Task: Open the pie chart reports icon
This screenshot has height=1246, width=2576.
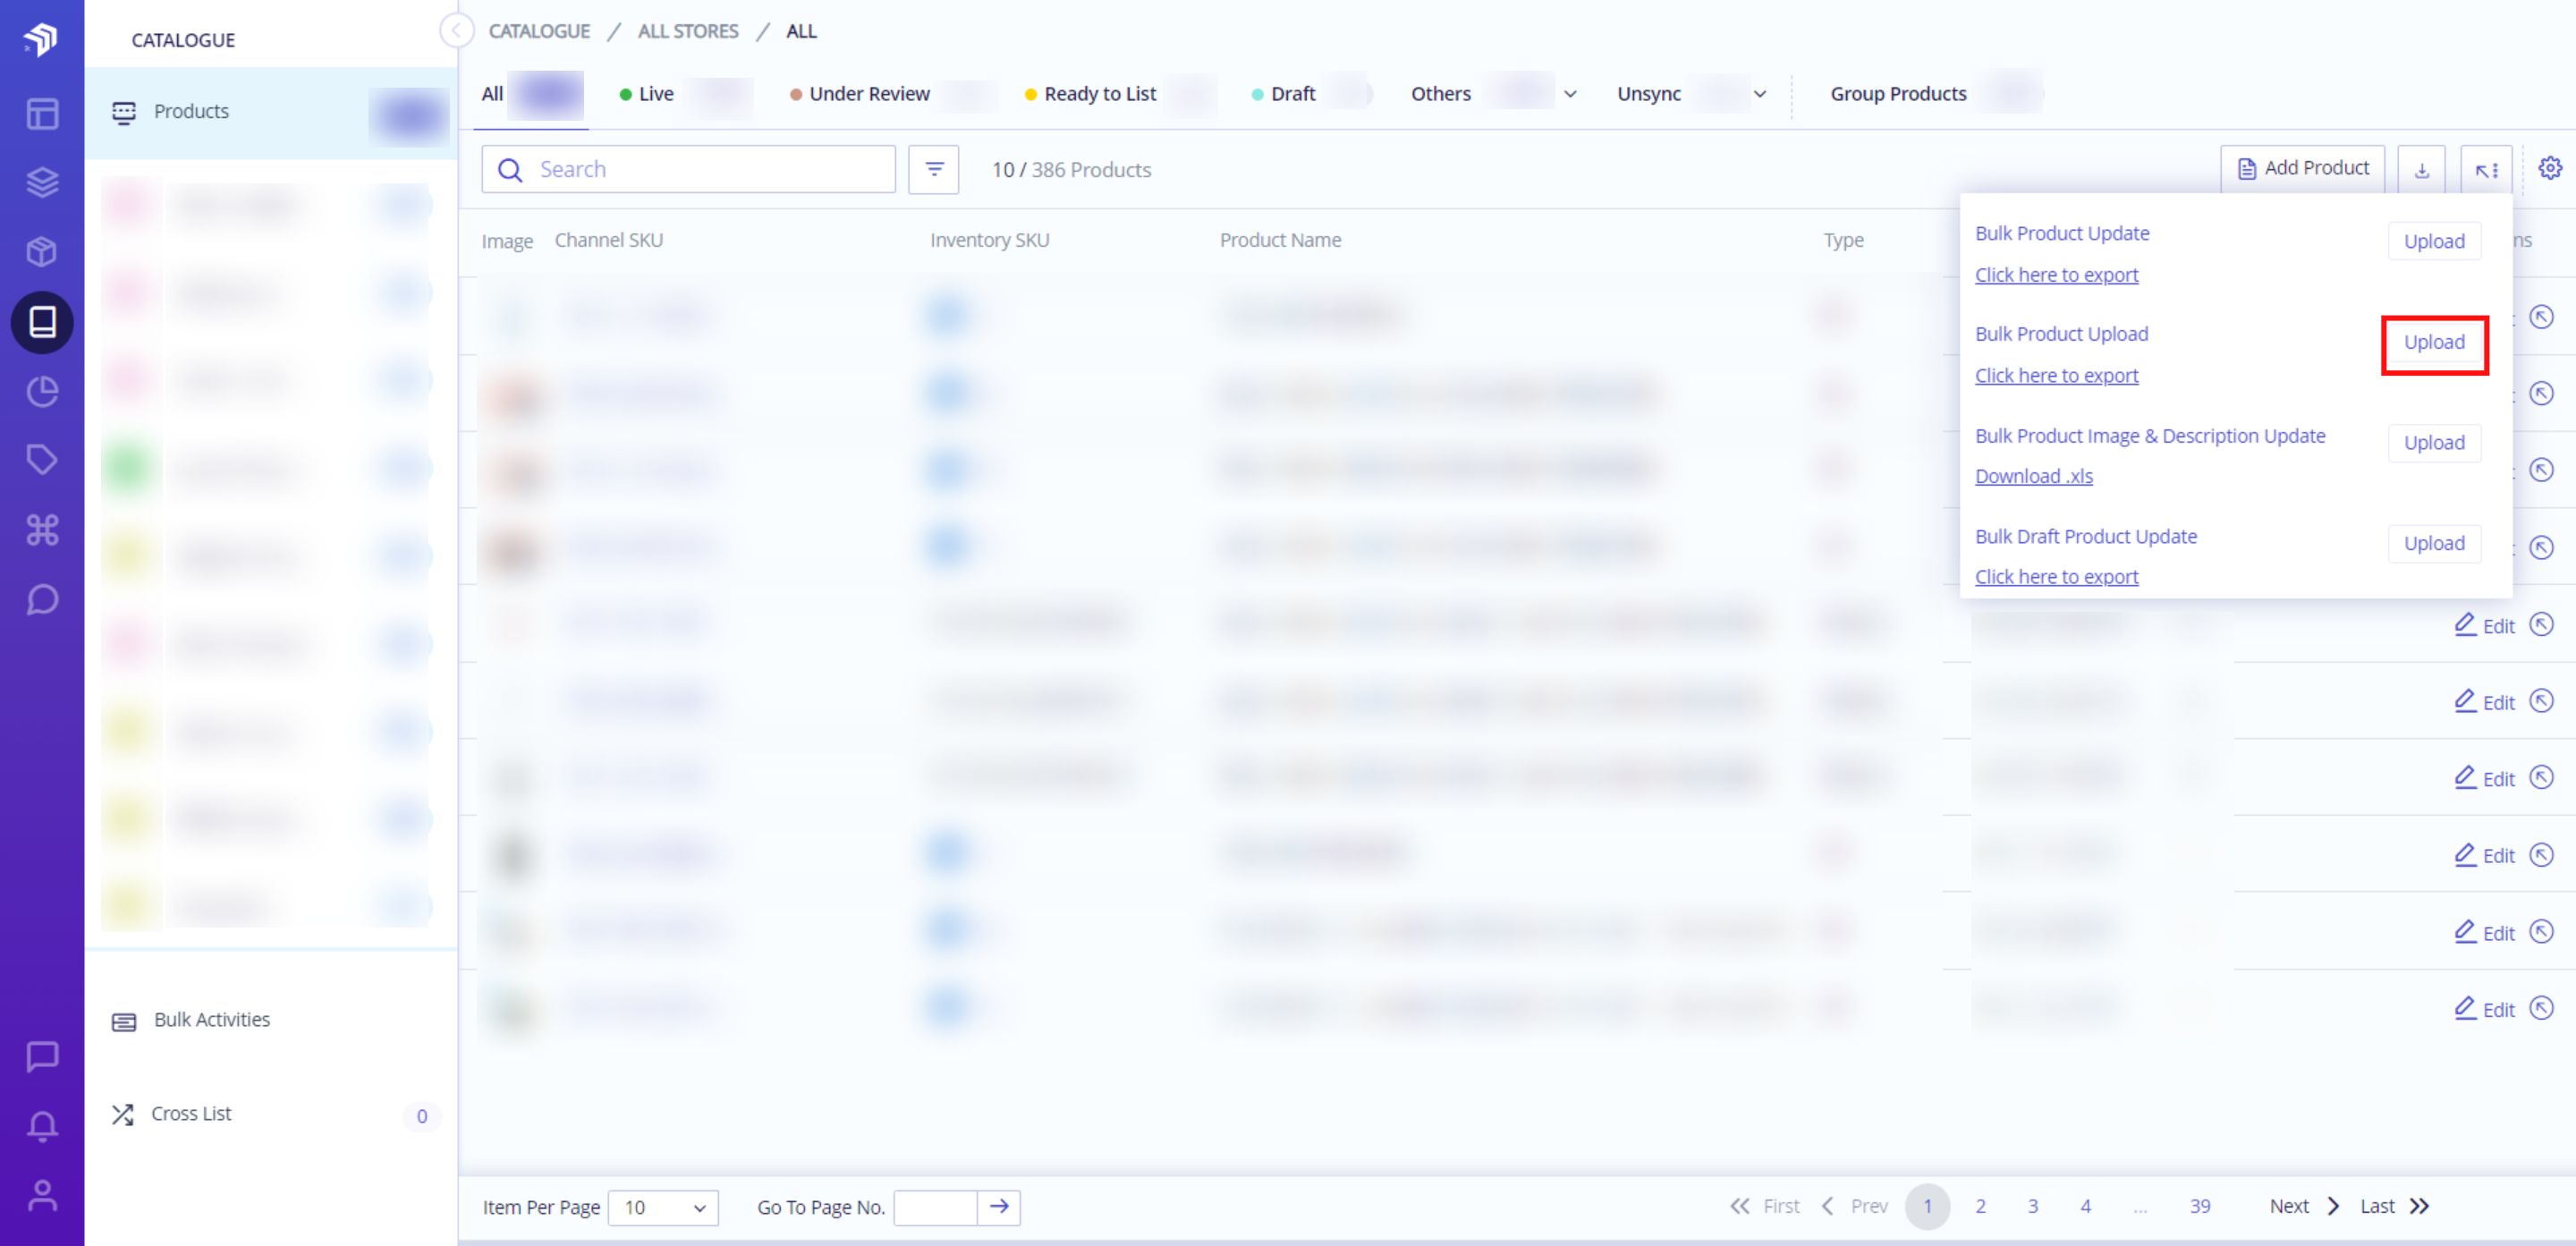Action: (x=42, y=391)
